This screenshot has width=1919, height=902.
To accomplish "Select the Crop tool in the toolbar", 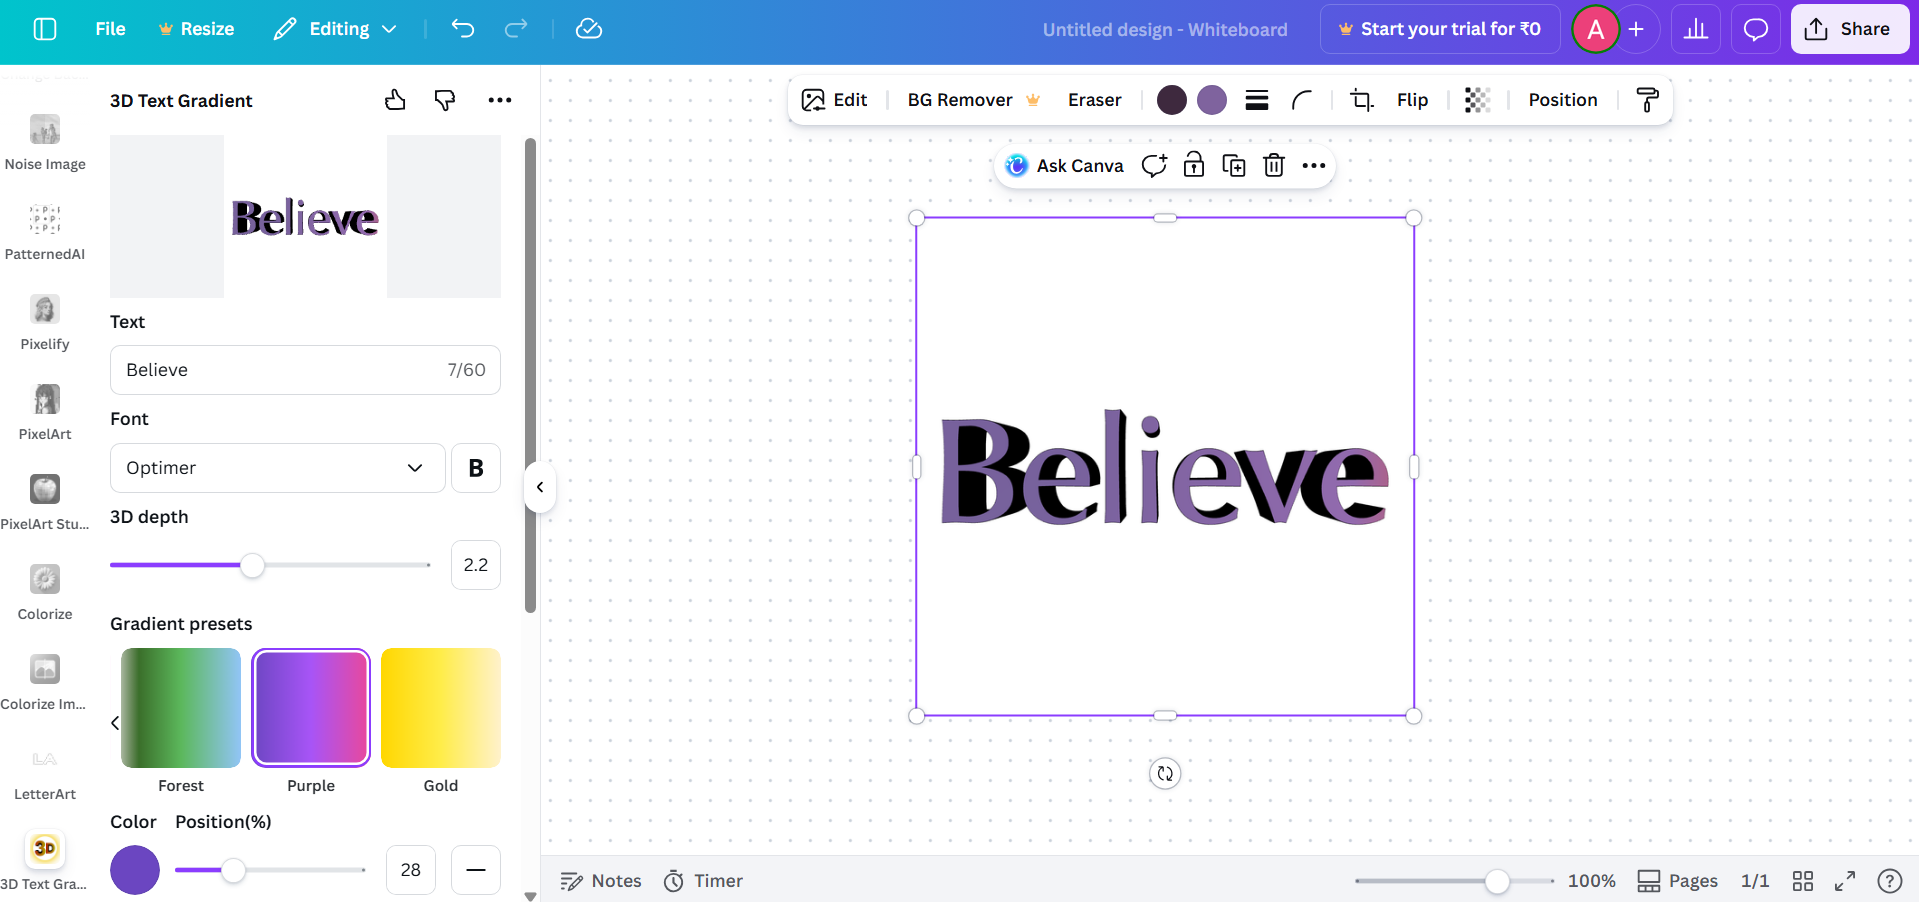I will click(x=1361, y=100).
